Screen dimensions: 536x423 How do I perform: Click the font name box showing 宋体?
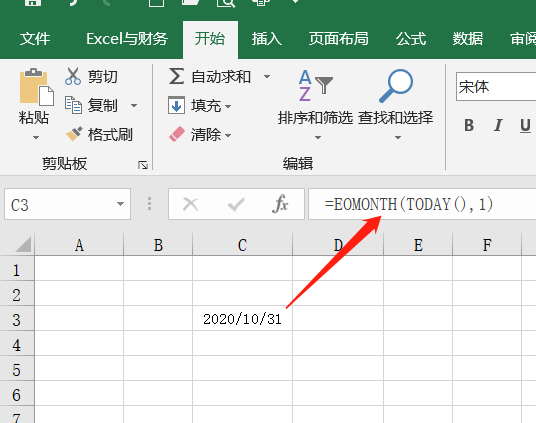point(496,87)
